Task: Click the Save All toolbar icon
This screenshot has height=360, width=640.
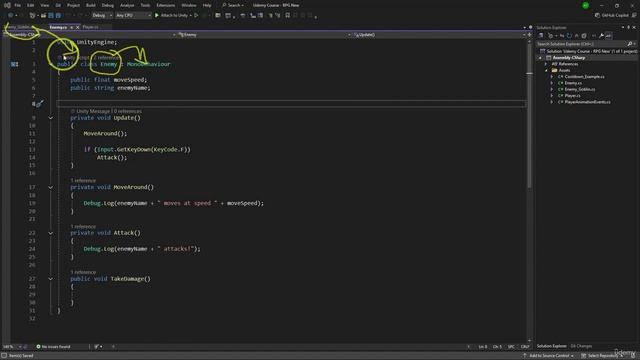Action: [x=58, y=16]
